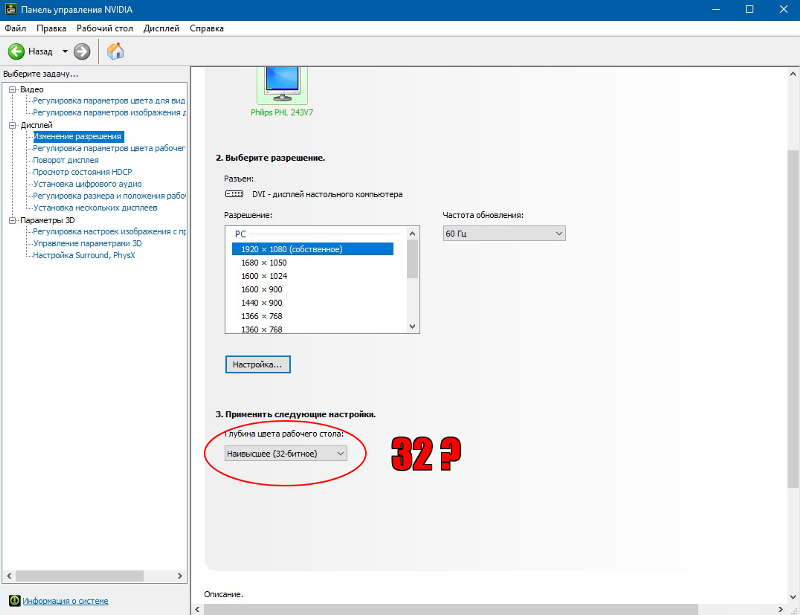Open the Файл menu
The image size is (800, 615).
coord(15,28)
